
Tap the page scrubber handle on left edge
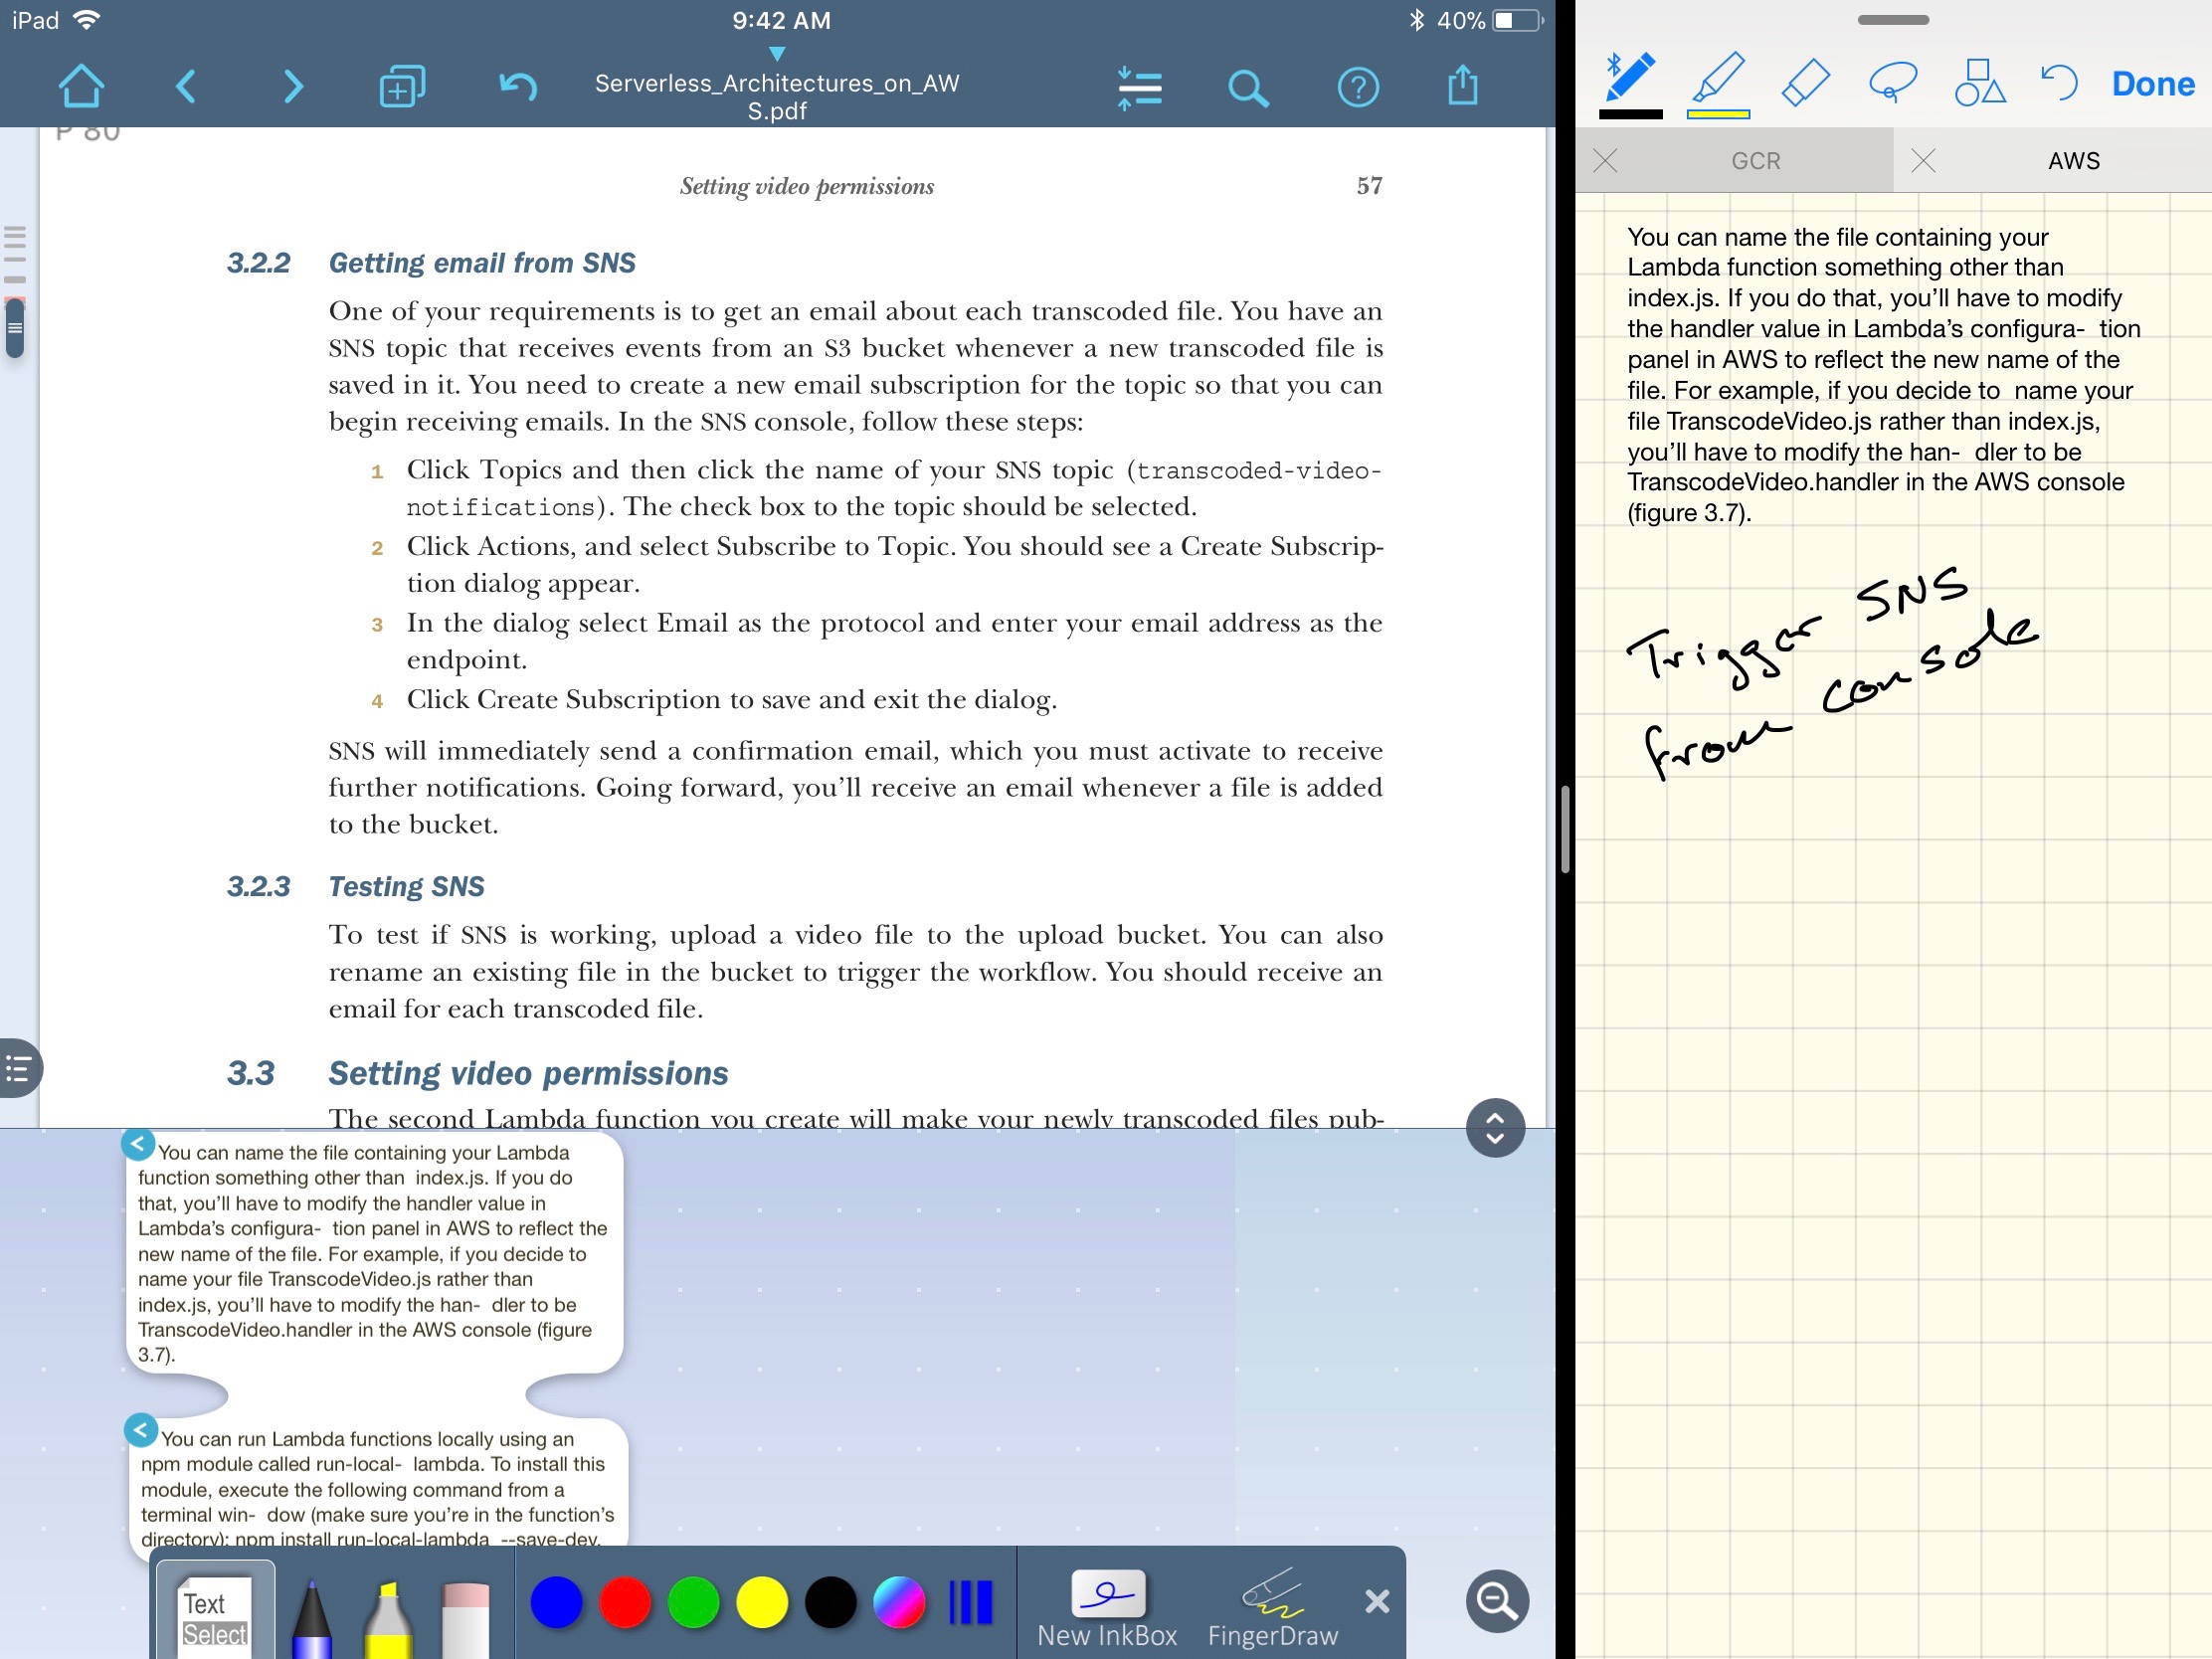tap(14, 327)
